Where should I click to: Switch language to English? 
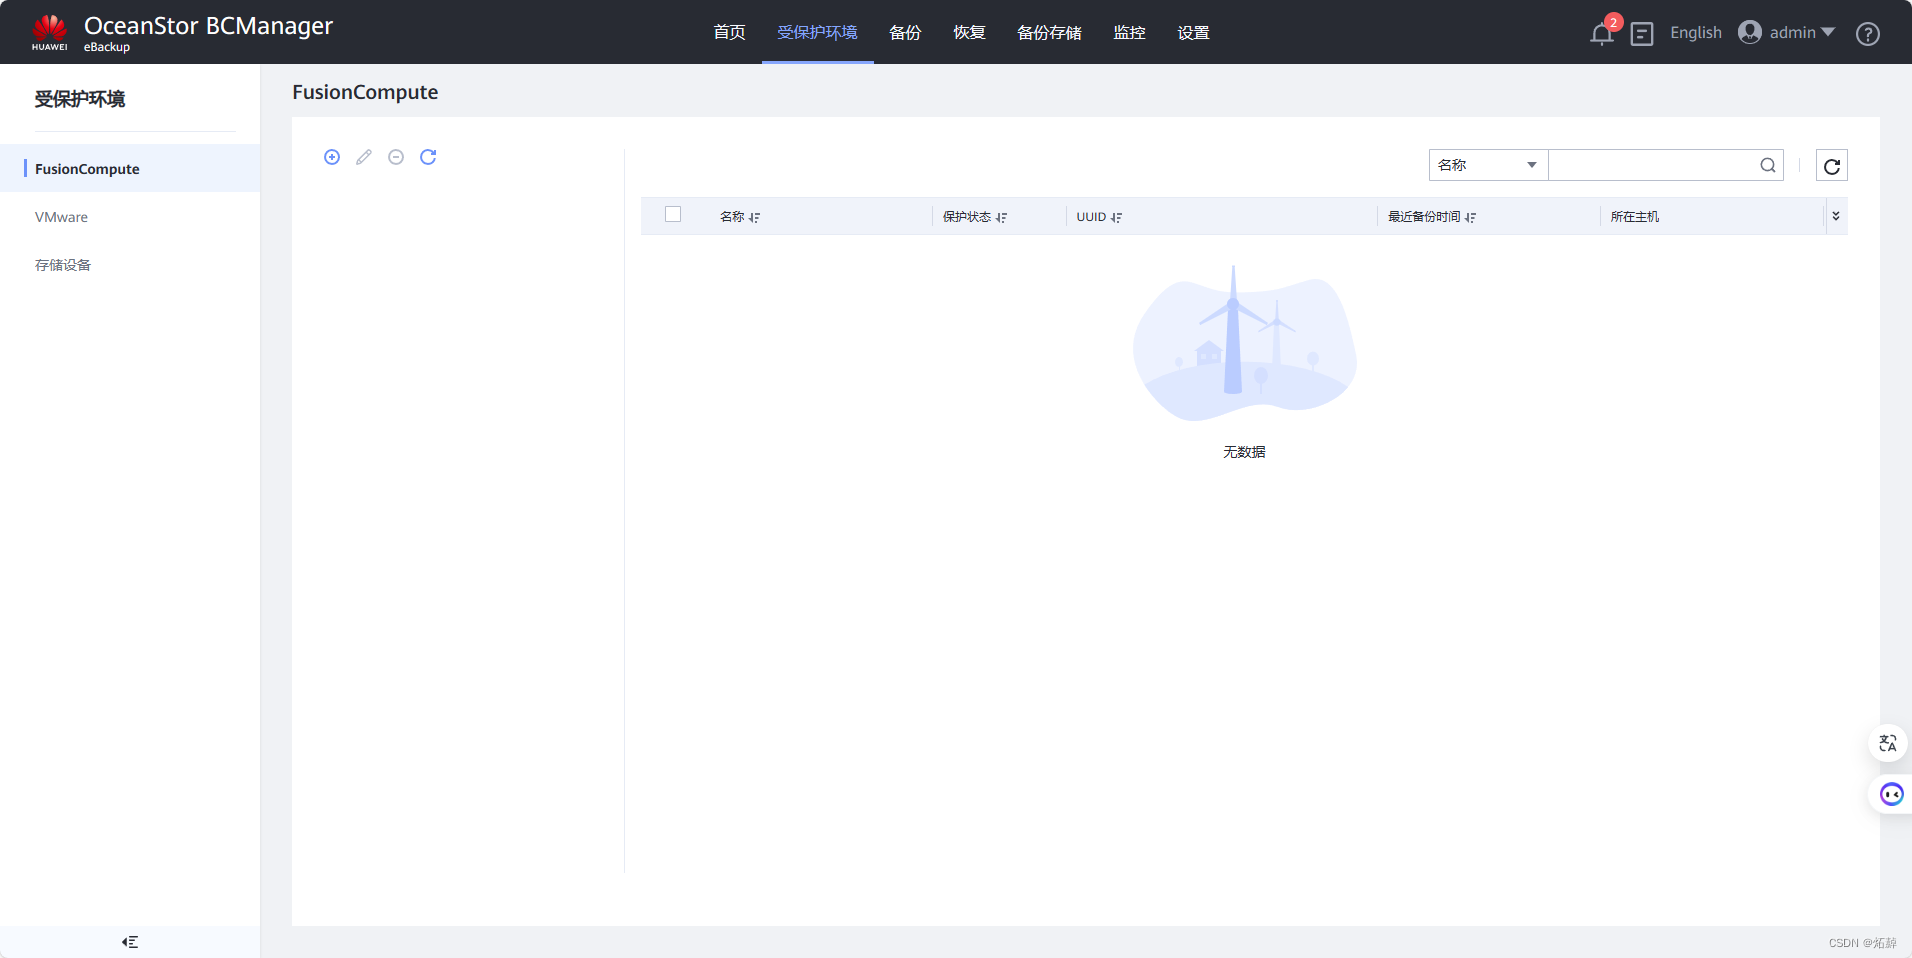pos(1696,32)
